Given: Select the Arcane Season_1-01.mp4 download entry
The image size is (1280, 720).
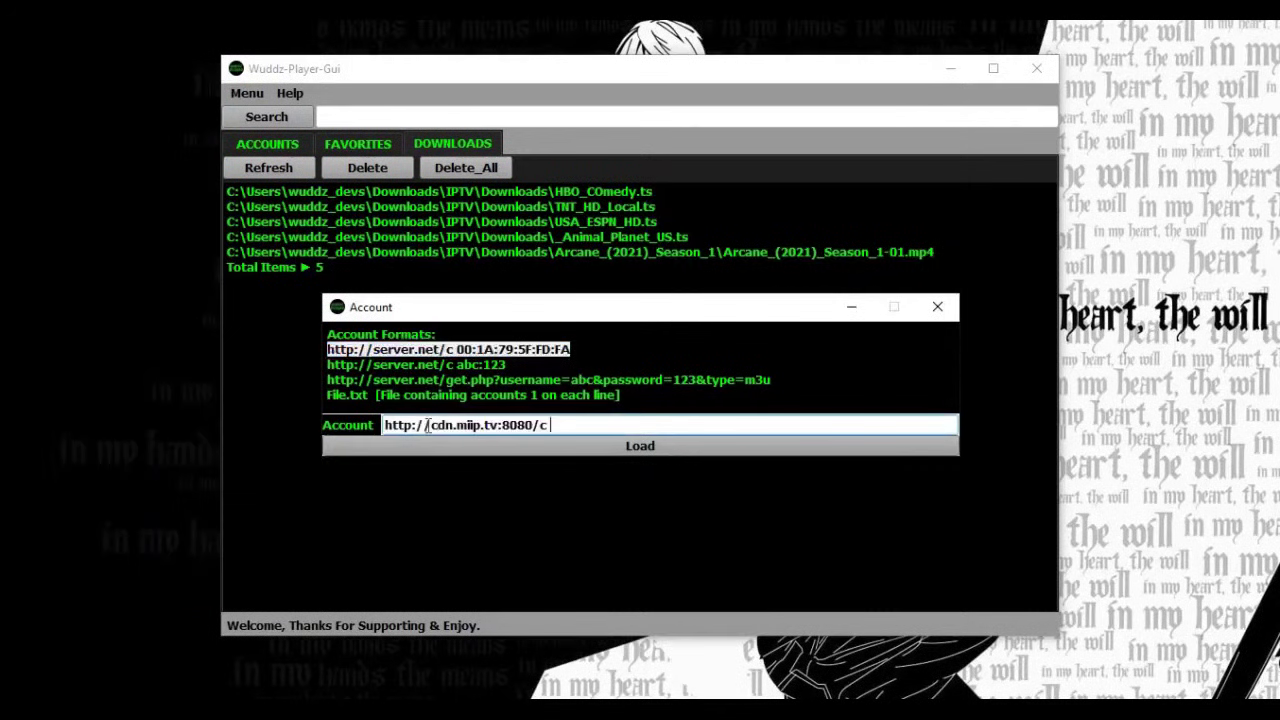Looking at the screenshot, I should point(580,252).
